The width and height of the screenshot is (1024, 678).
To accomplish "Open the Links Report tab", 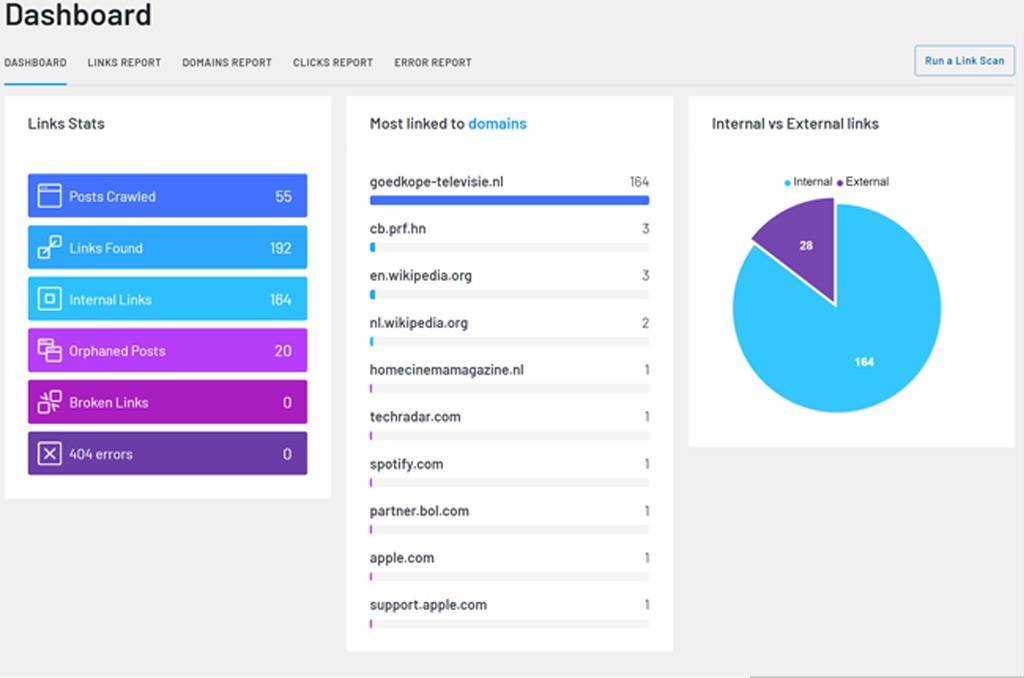I will point(124,62).
